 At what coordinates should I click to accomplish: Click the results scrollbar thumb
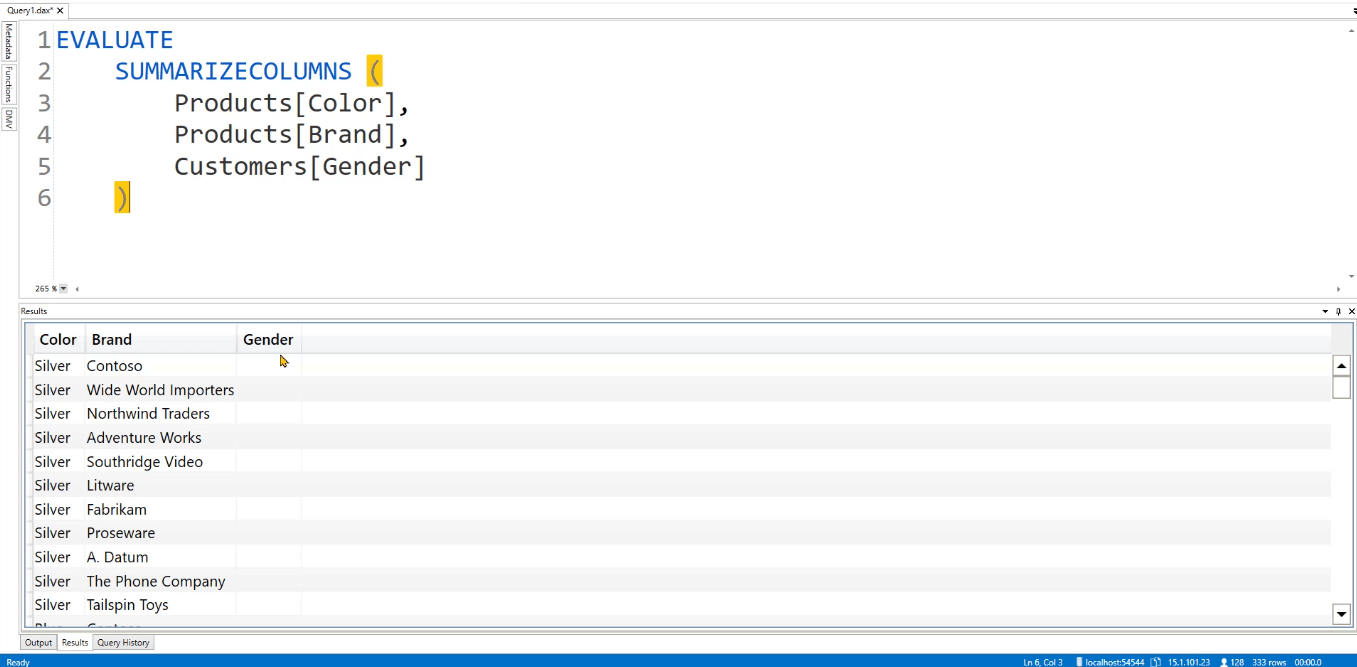tap(1341, 388)
